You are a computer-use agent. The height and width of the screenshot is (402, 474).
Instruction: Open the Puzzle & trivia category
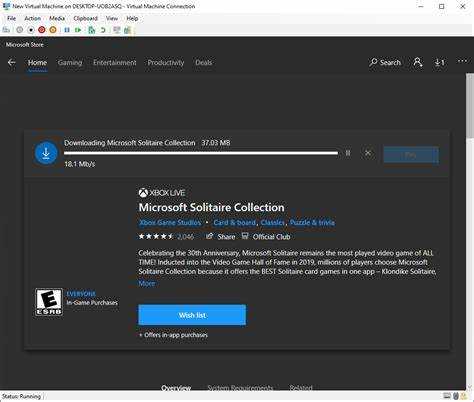click(312, 223)
